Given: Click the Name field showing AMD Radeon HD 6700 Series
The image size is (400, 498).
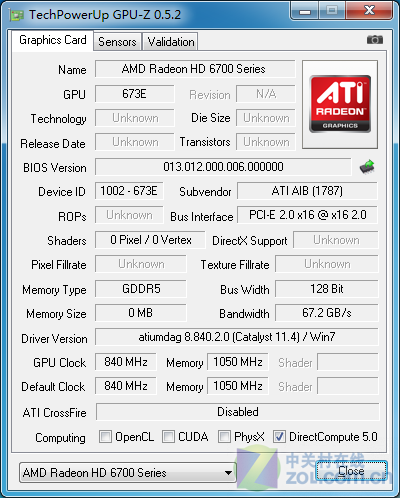Looking at the screenshot, I should pos(195,69).
